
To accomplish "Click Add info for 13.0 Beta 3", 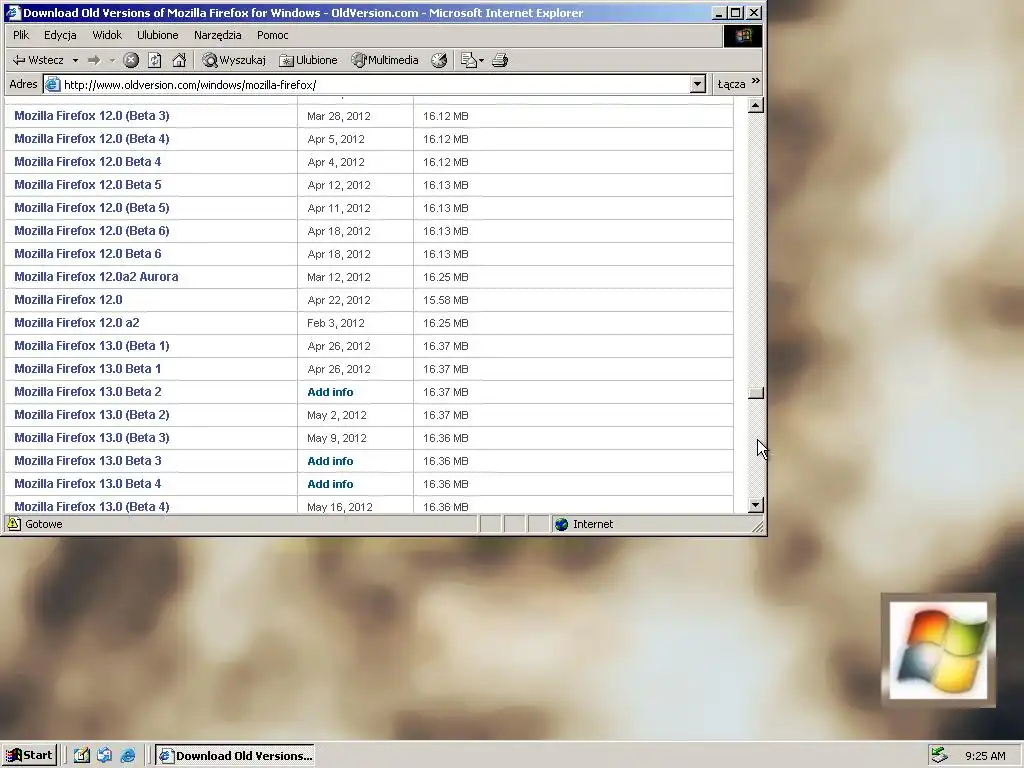I will pyautogui.click(x=330, y=461).
